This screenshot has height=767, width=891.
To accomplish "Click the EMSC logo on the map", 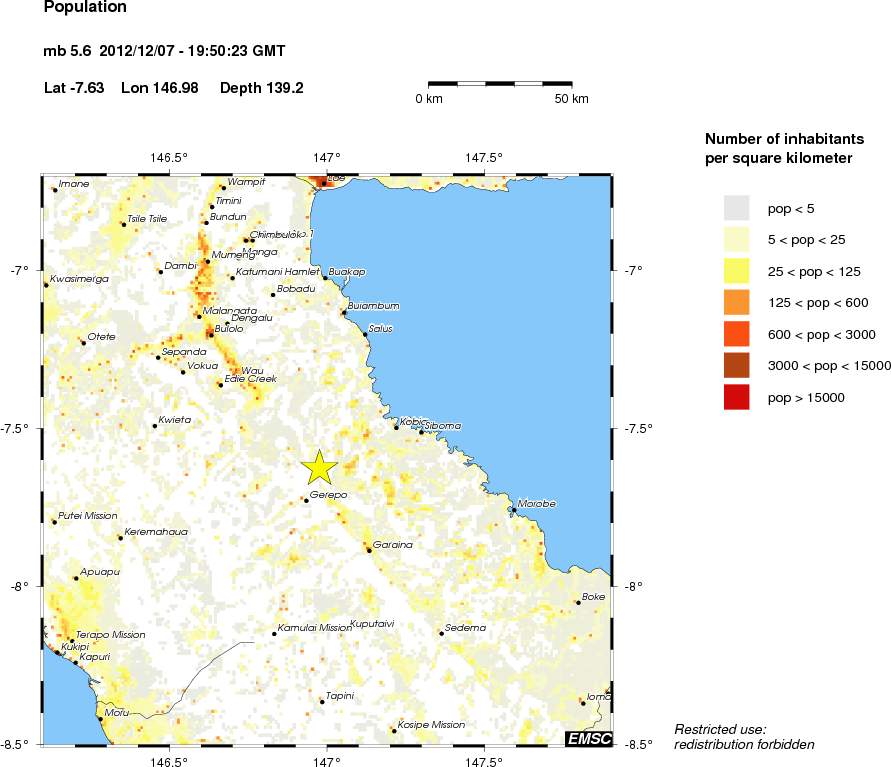I will pyautogui.click(x=589, y=739).
